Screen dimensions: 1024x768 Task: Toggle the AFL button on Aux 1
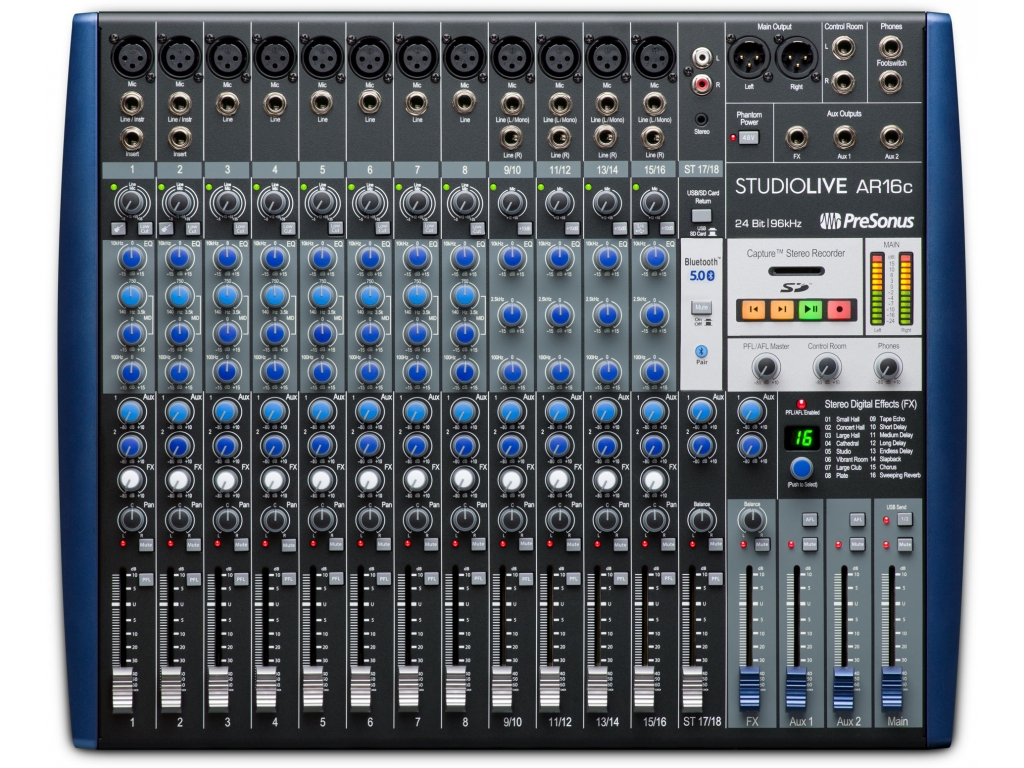pyautogui.click(x=810, y=520)
